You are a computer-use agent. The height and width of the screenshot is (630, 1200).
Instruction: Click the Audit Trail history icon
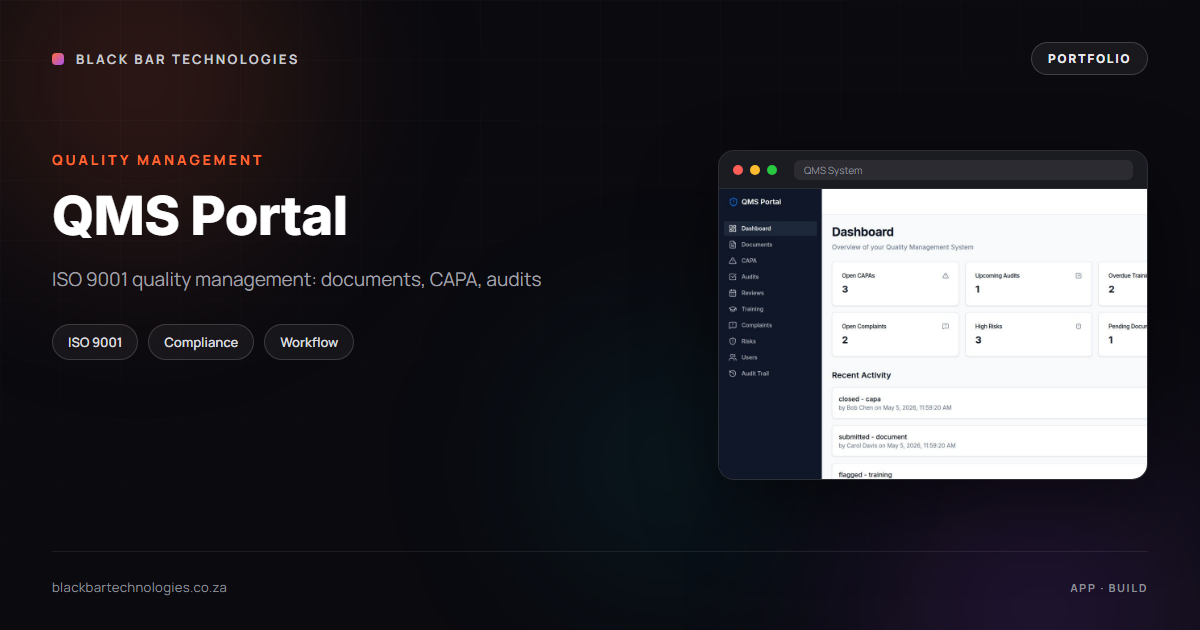733,373
